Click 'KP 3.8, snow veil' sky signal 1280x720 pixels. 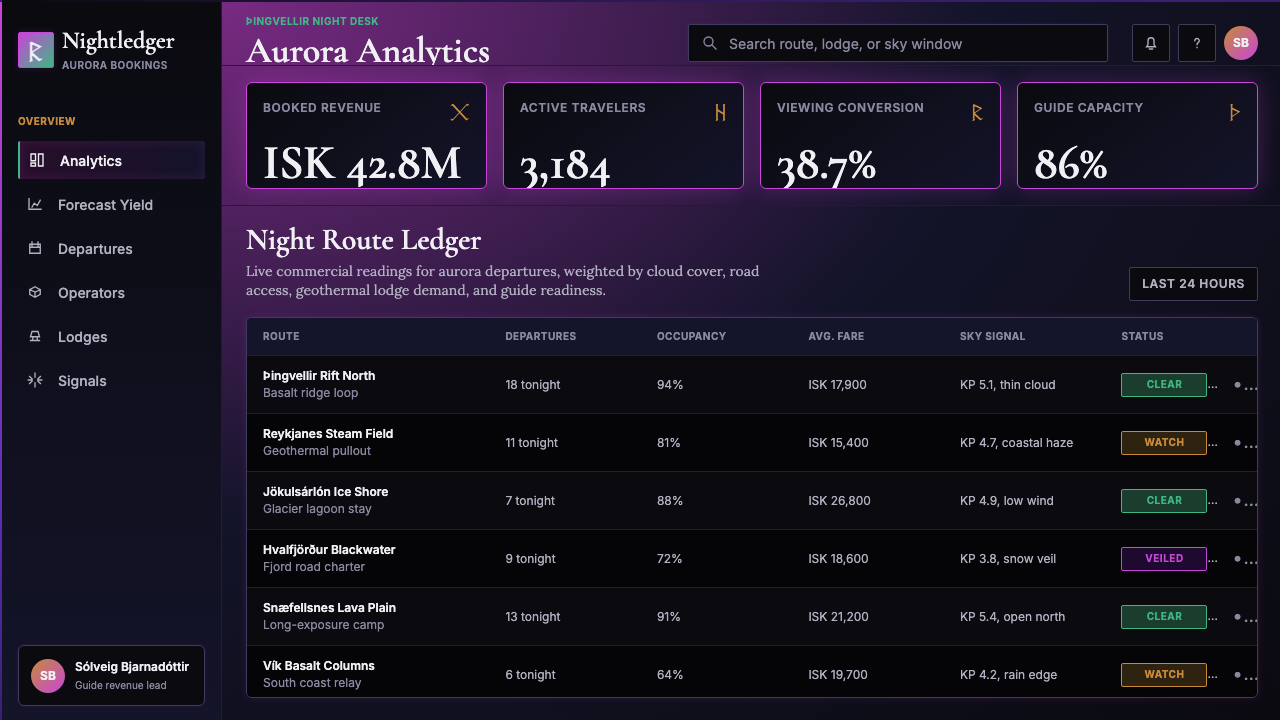[x=1008, y=558]
